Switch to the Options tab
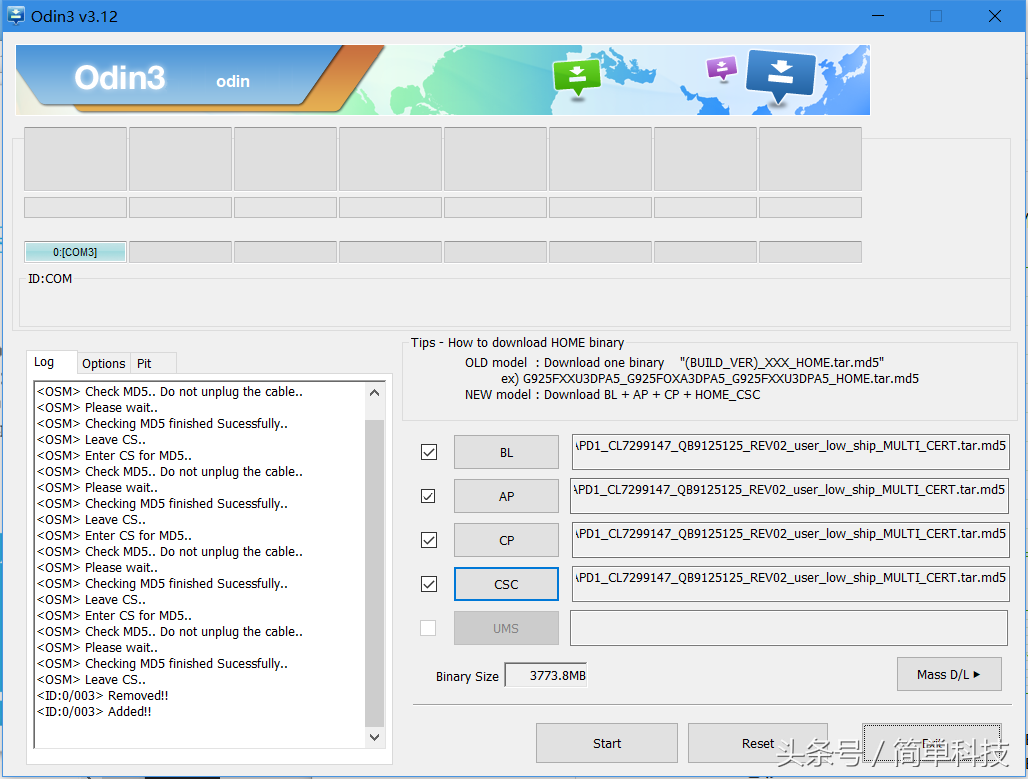This screenshot has height=779, width=1028. click(x=104, y=363)
